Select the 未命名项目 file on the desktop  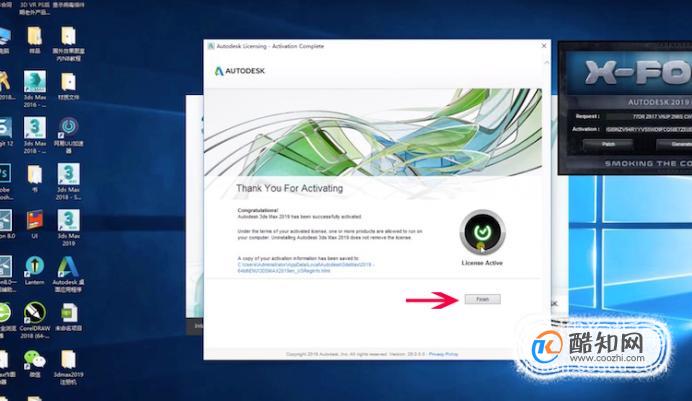click(x=68, y=317)
